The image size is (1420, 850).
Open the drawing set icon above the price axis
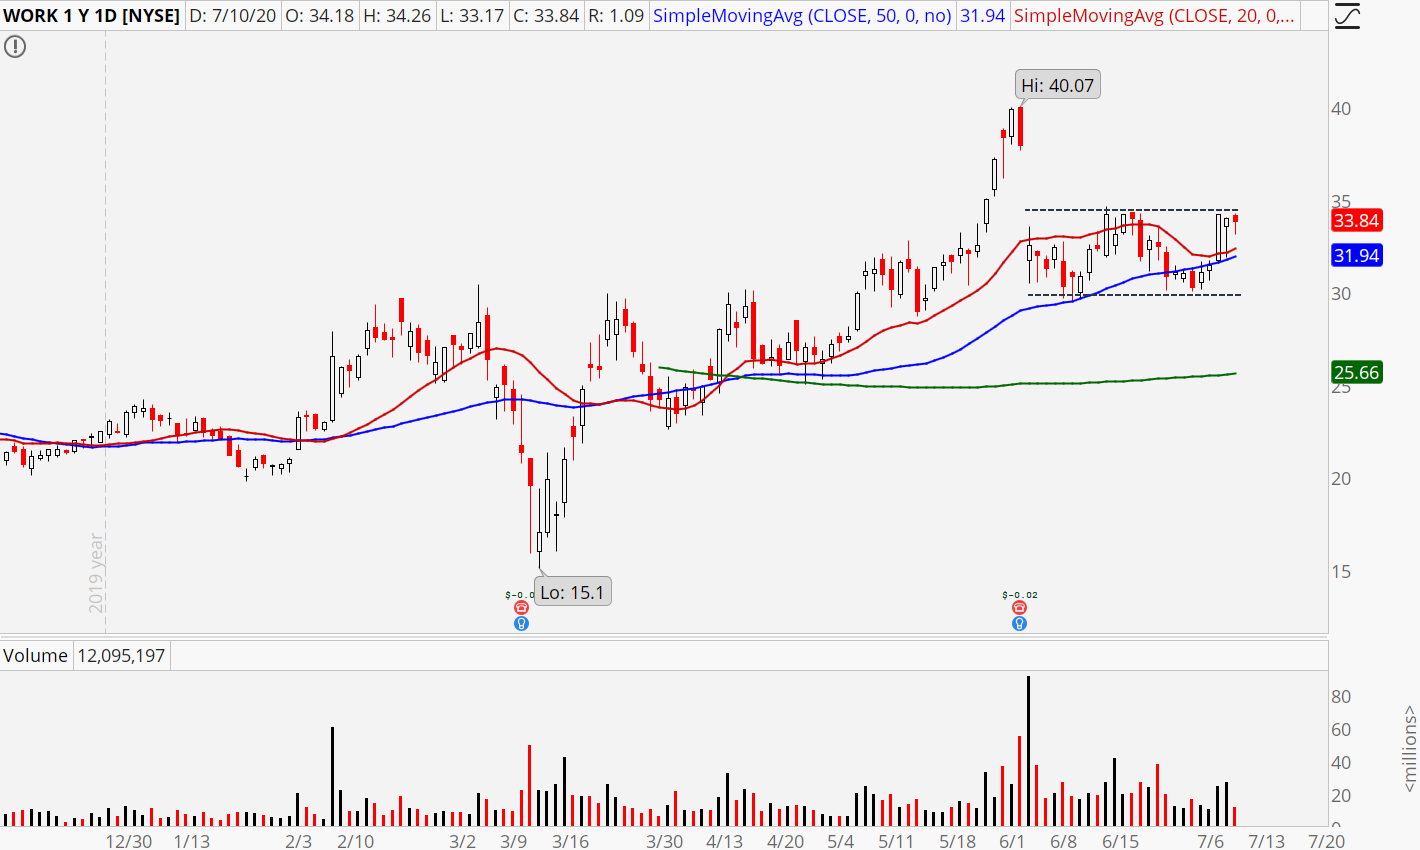pyautogui.click(x=1347, y=16)
